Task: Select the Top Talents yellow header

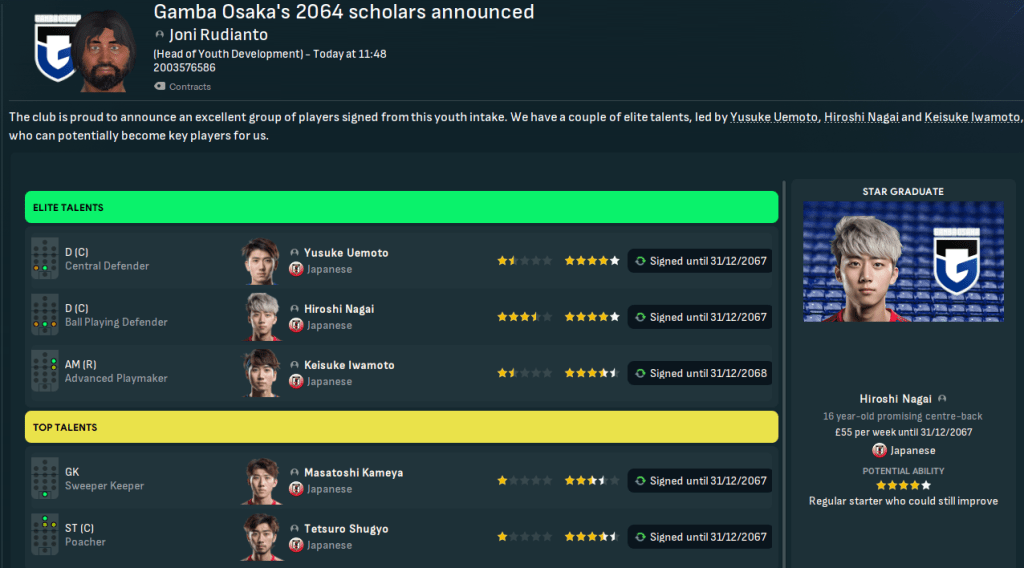Action: click(x=401, y=427)
